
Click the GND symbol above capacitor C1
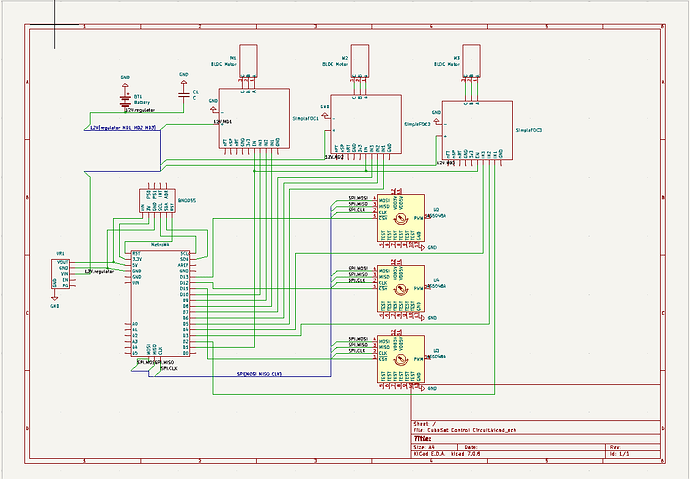tap(184, 79)
